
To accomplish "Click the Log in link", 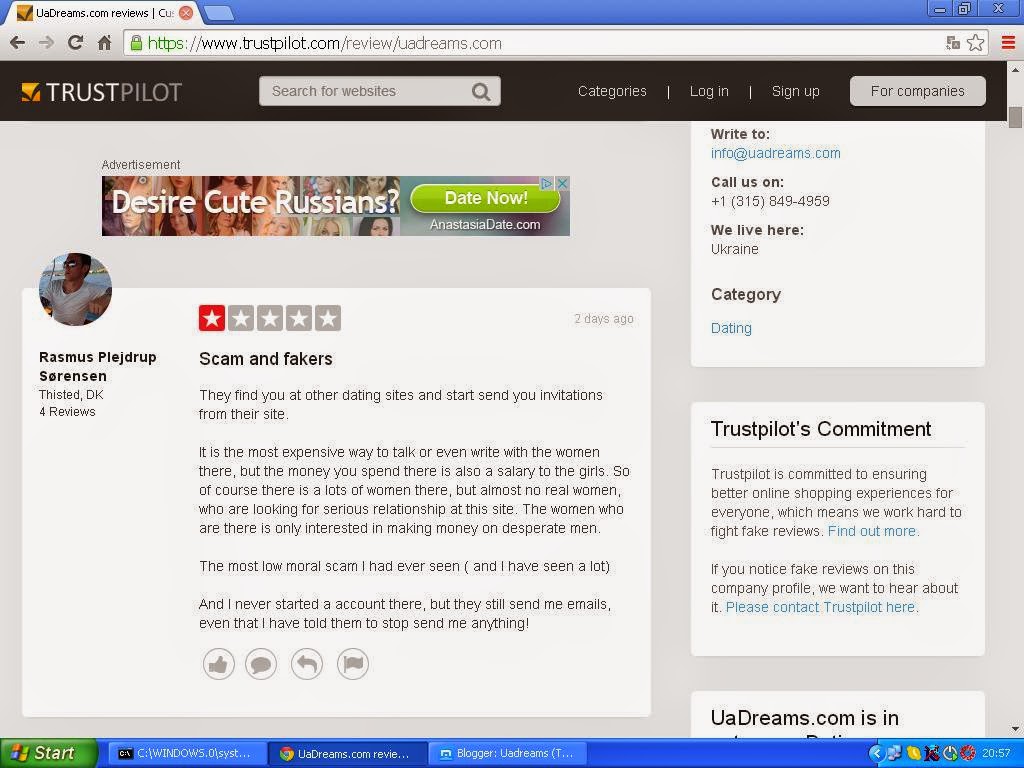I will (x=709, y=91).
